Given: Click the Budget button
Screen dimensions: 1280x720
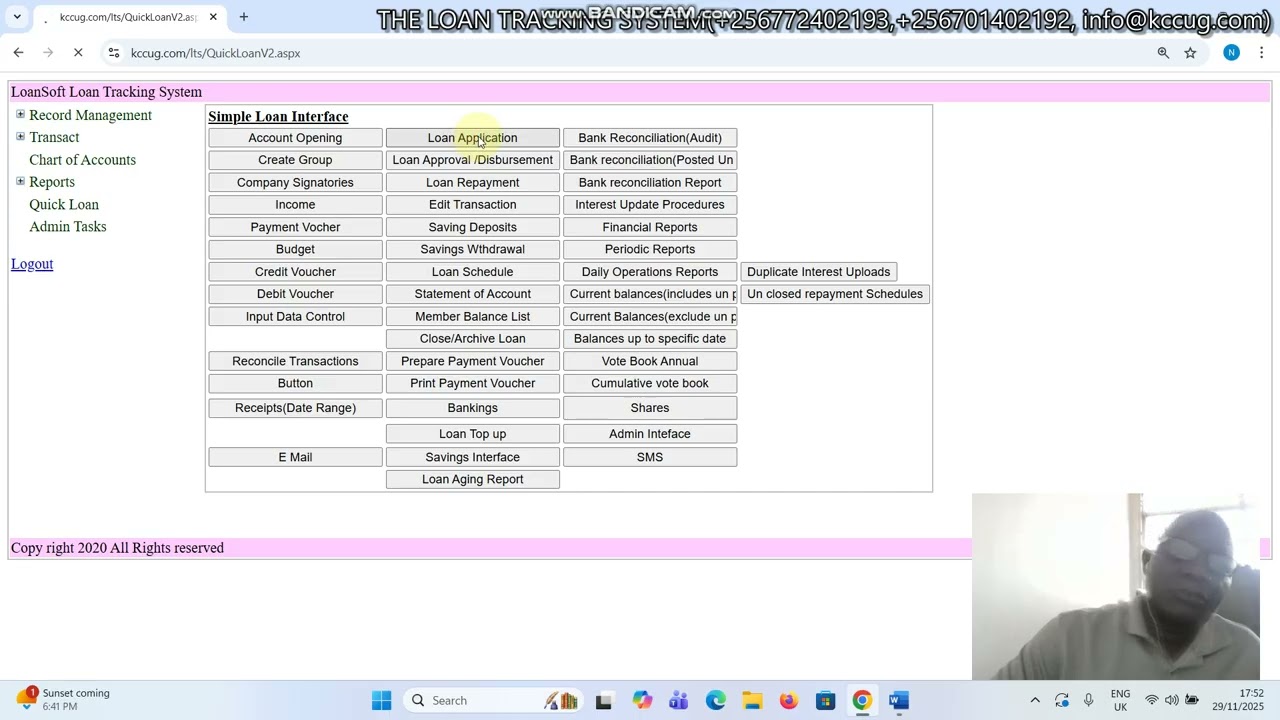Looking at the screenshot, I should (x=295, y=249).
